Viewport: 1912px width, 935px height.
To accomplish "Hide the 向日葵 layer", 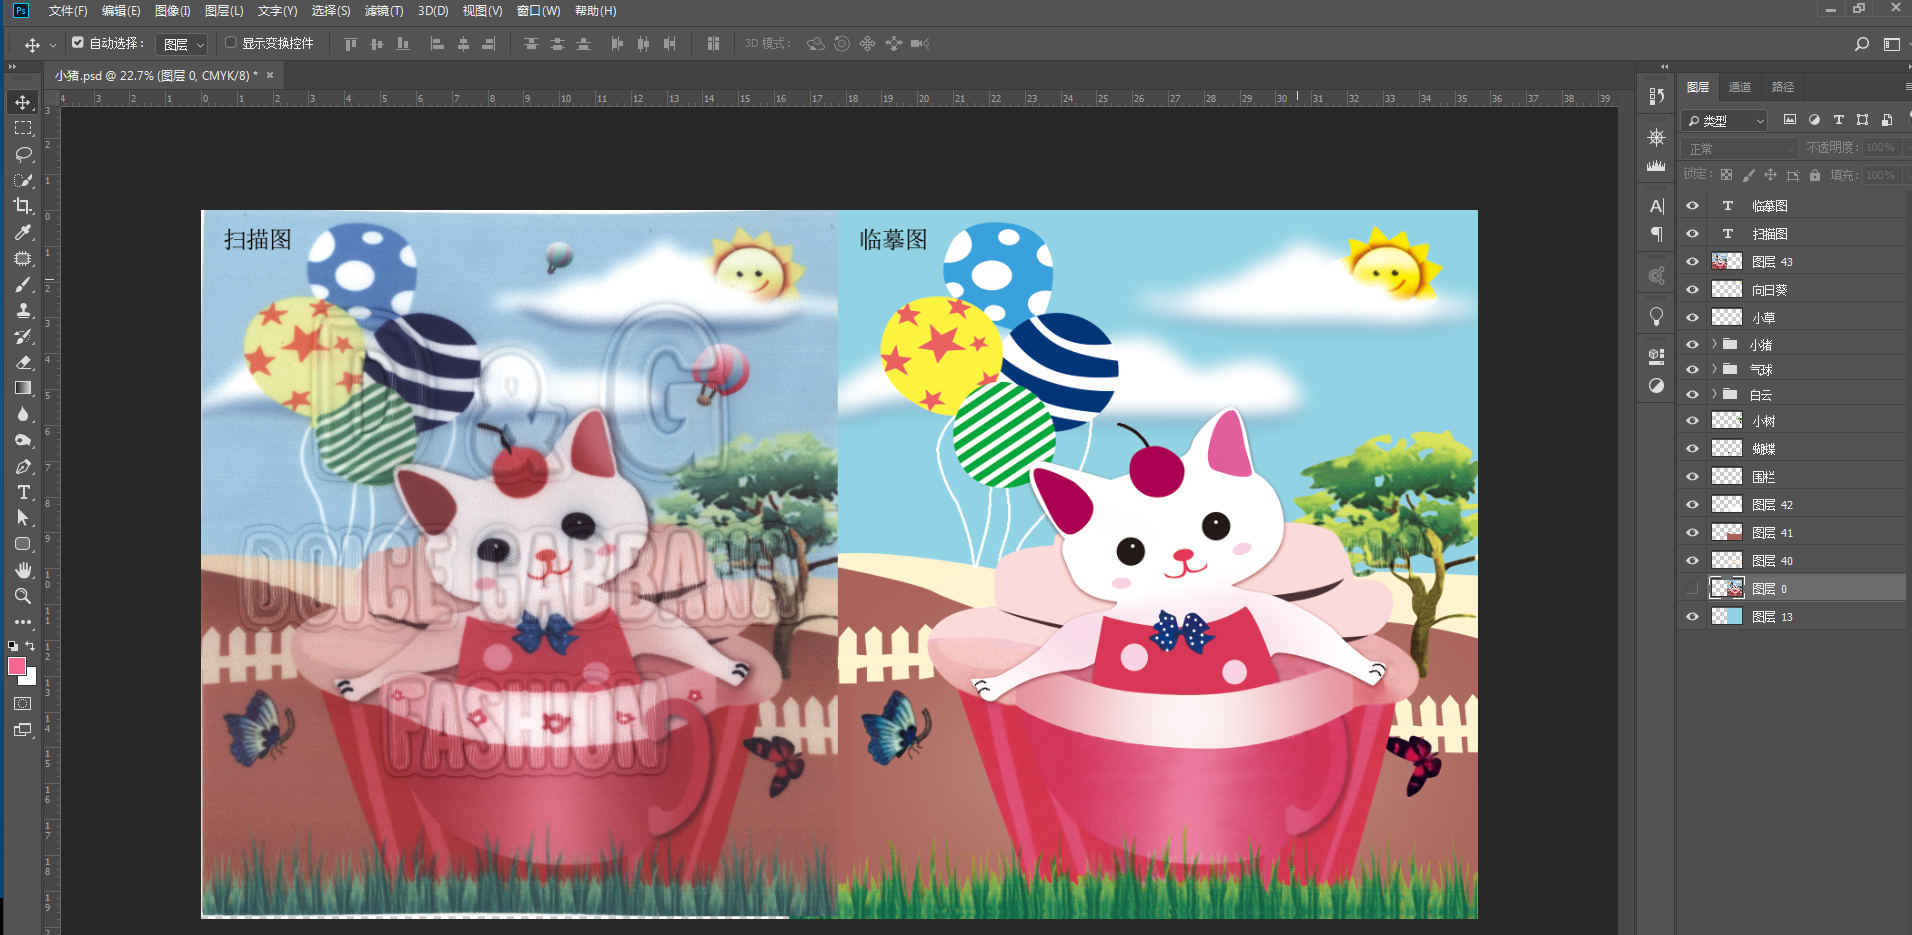I will [x=1692, y=290].
